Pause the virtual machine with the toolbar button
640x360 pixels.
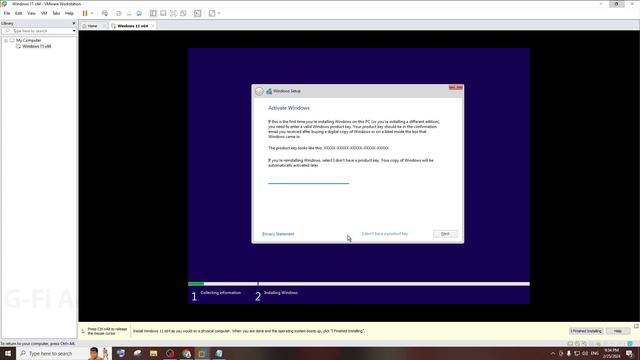pos(85,13)
